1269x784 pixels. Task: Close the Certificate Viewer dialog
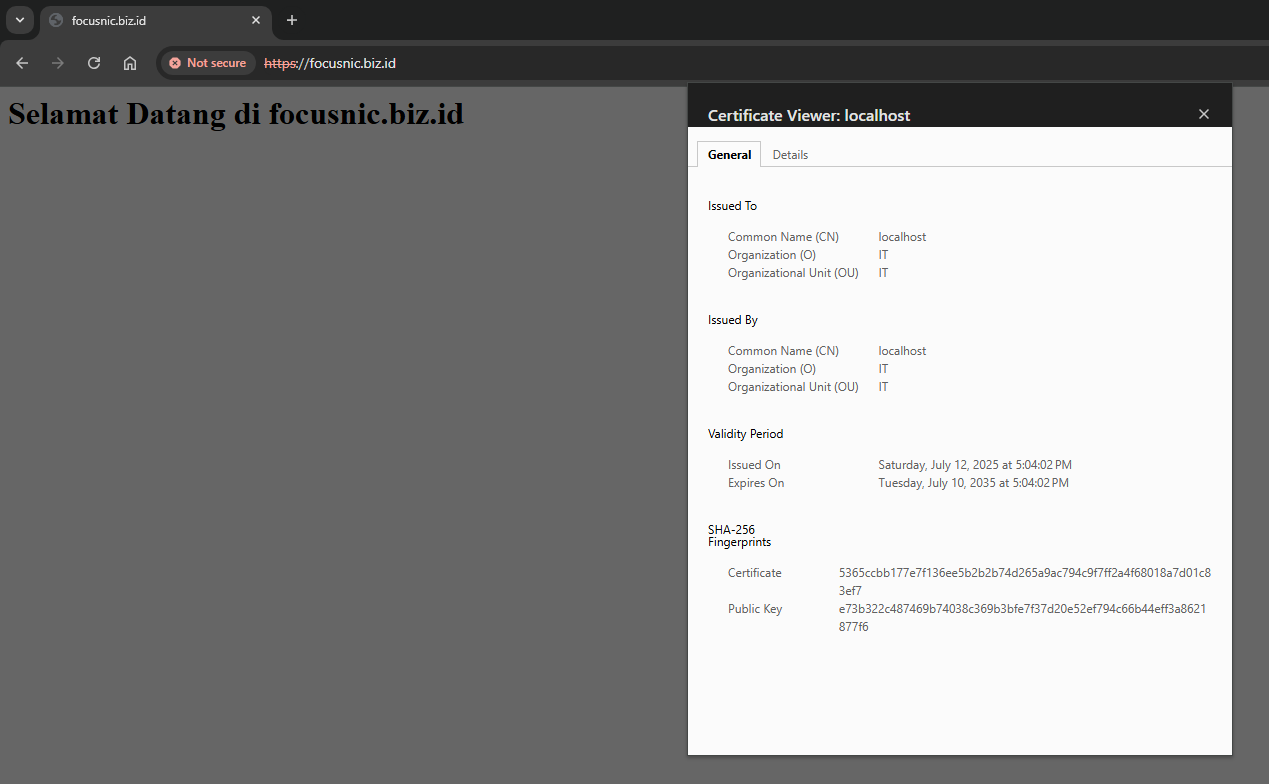1204,114
